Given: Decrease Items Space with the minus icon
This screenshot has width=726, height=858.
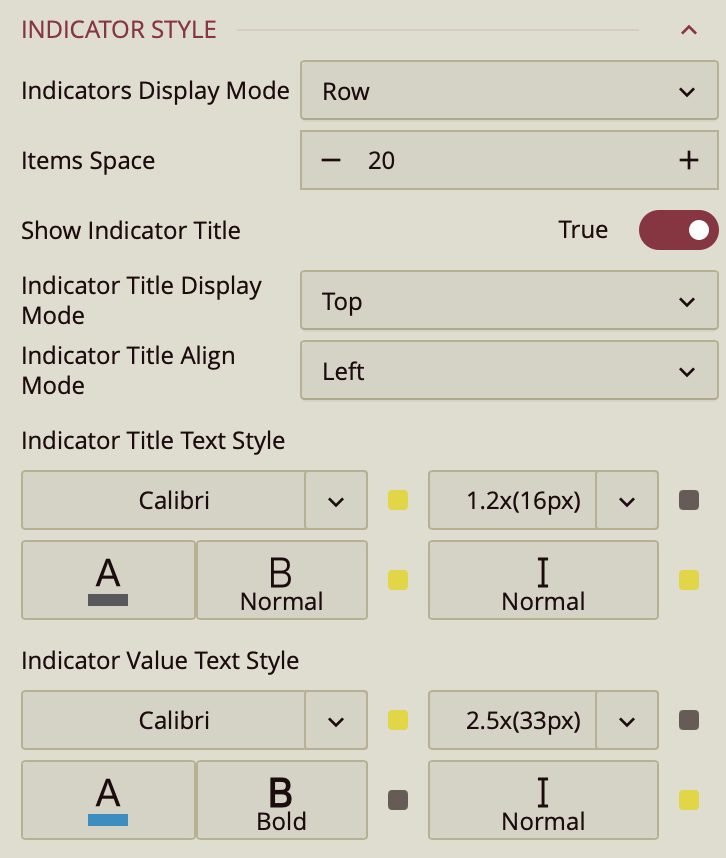Looking at the screenshot, I should click(x=331, y=160).
